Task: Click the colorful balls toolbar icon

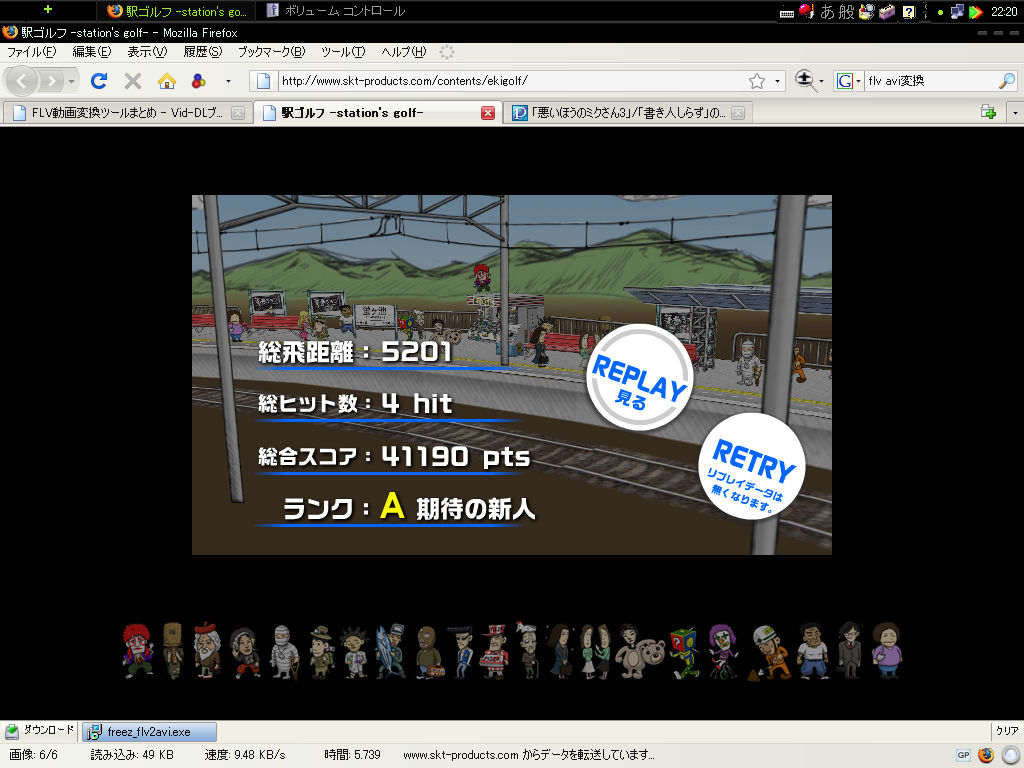Action: click(199, 80)
